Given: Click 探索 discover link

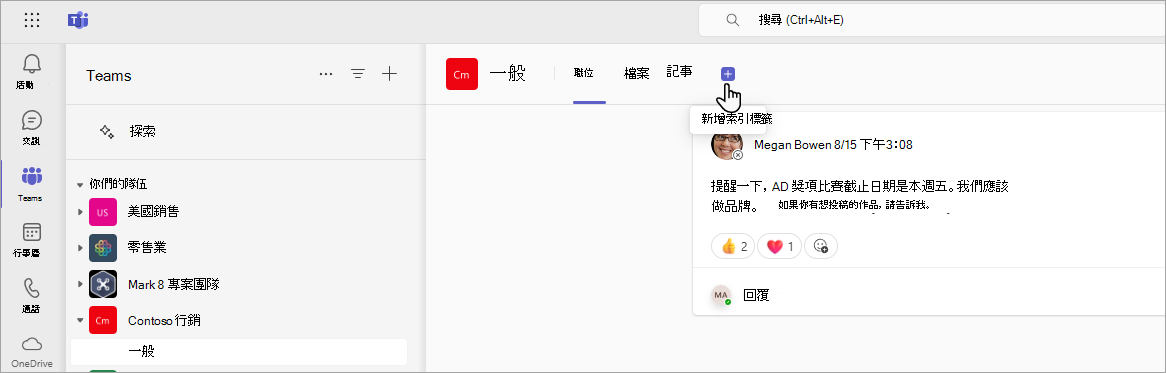Looking at the screenshot, I should (143, 132).
